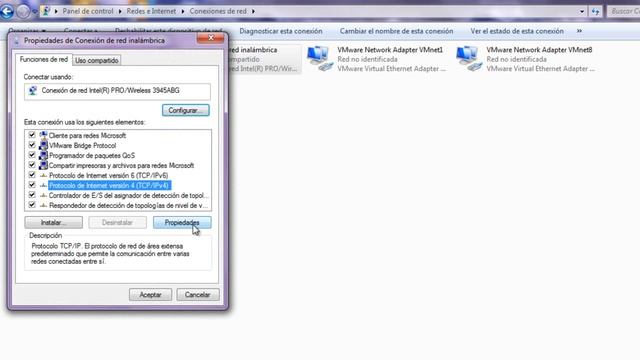Click dialog title bar network icon
640x360 pixels.
[x=16, y=41]
